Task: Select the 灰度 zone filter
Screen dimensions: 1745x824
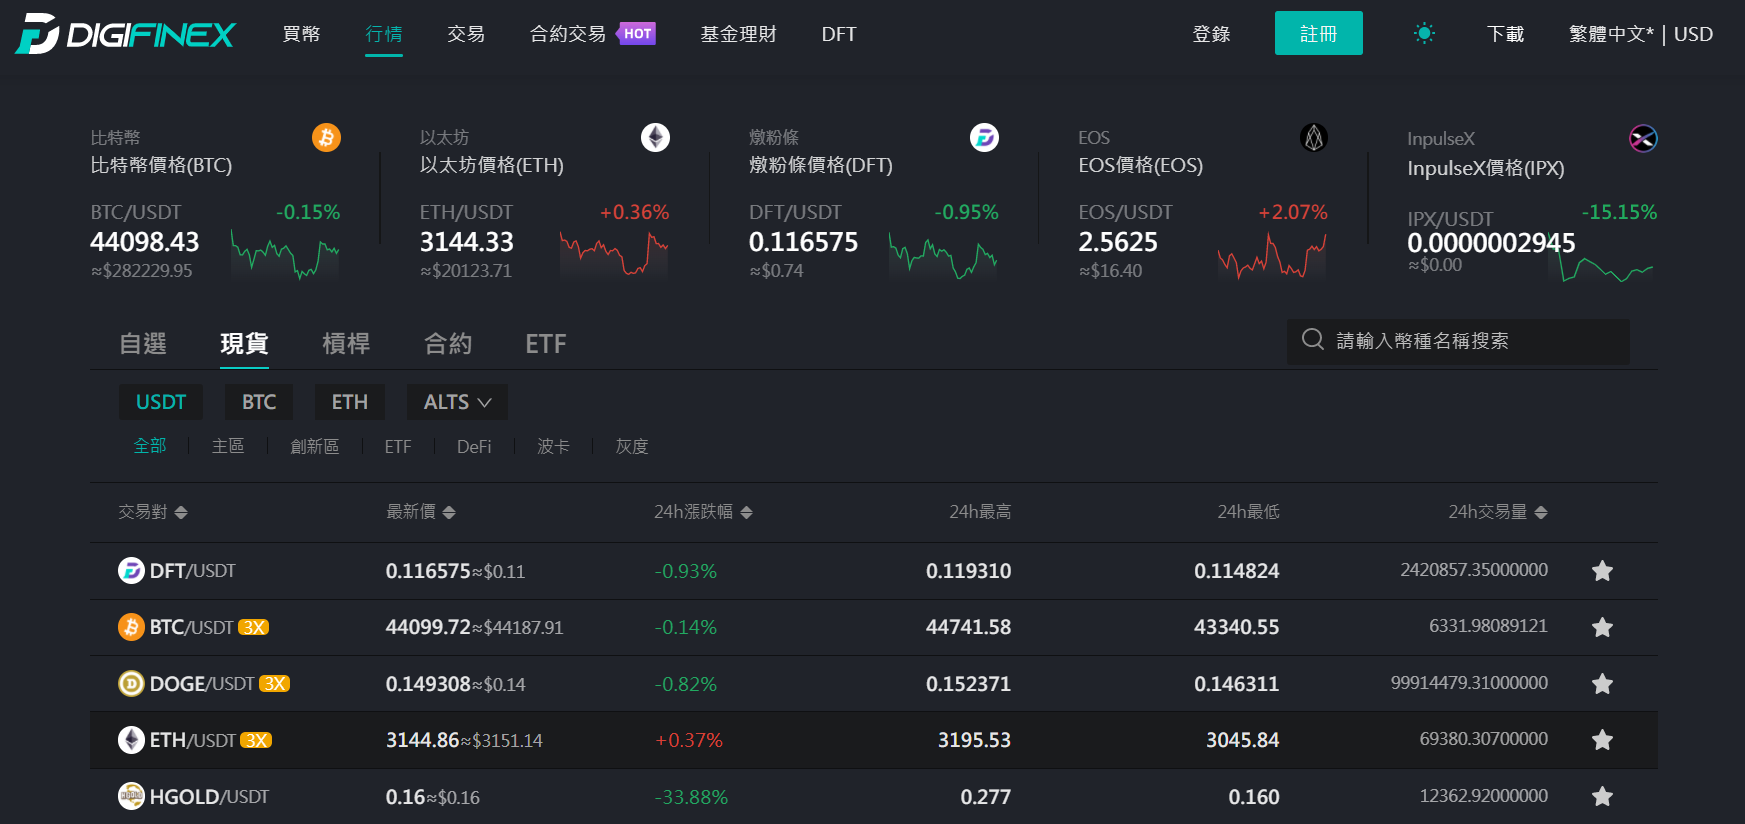Action: pos(632,446)
